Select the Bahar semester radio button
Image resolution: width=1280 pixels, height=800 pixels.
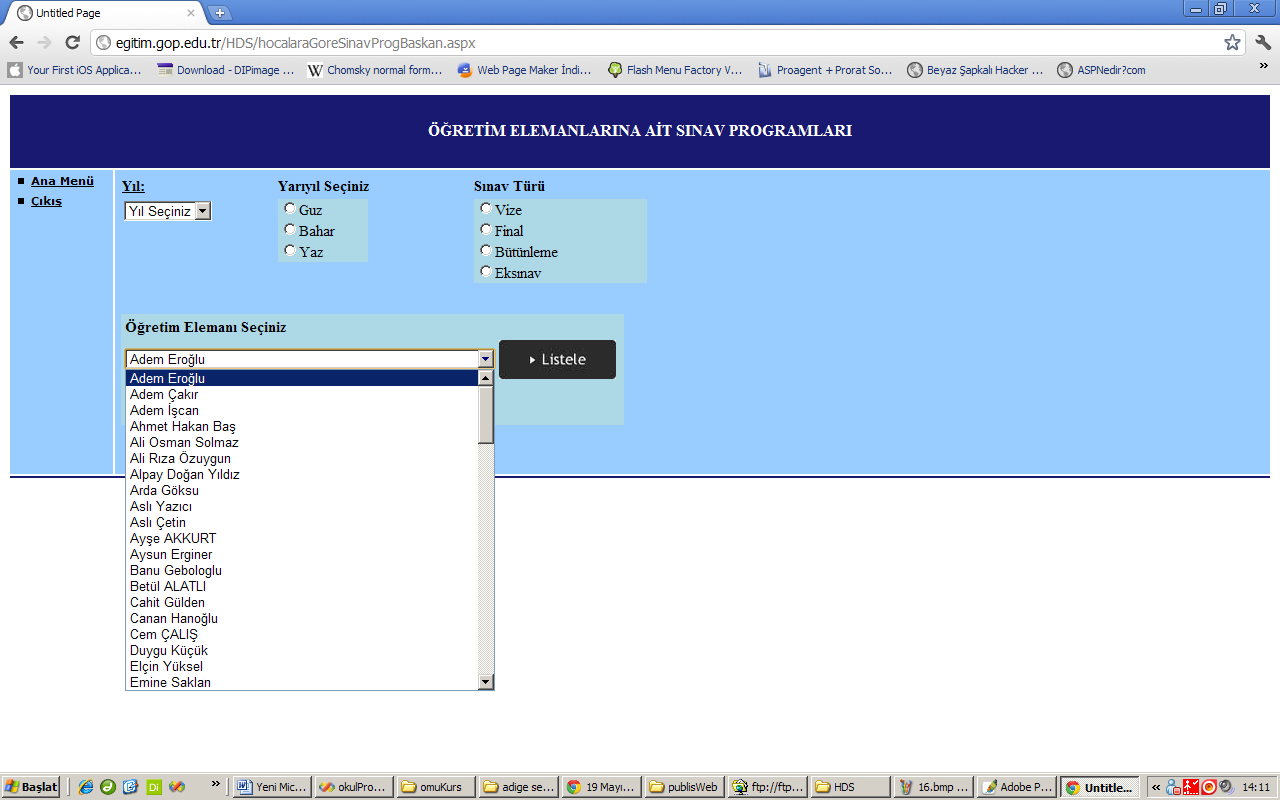click(x=290, y=230)
